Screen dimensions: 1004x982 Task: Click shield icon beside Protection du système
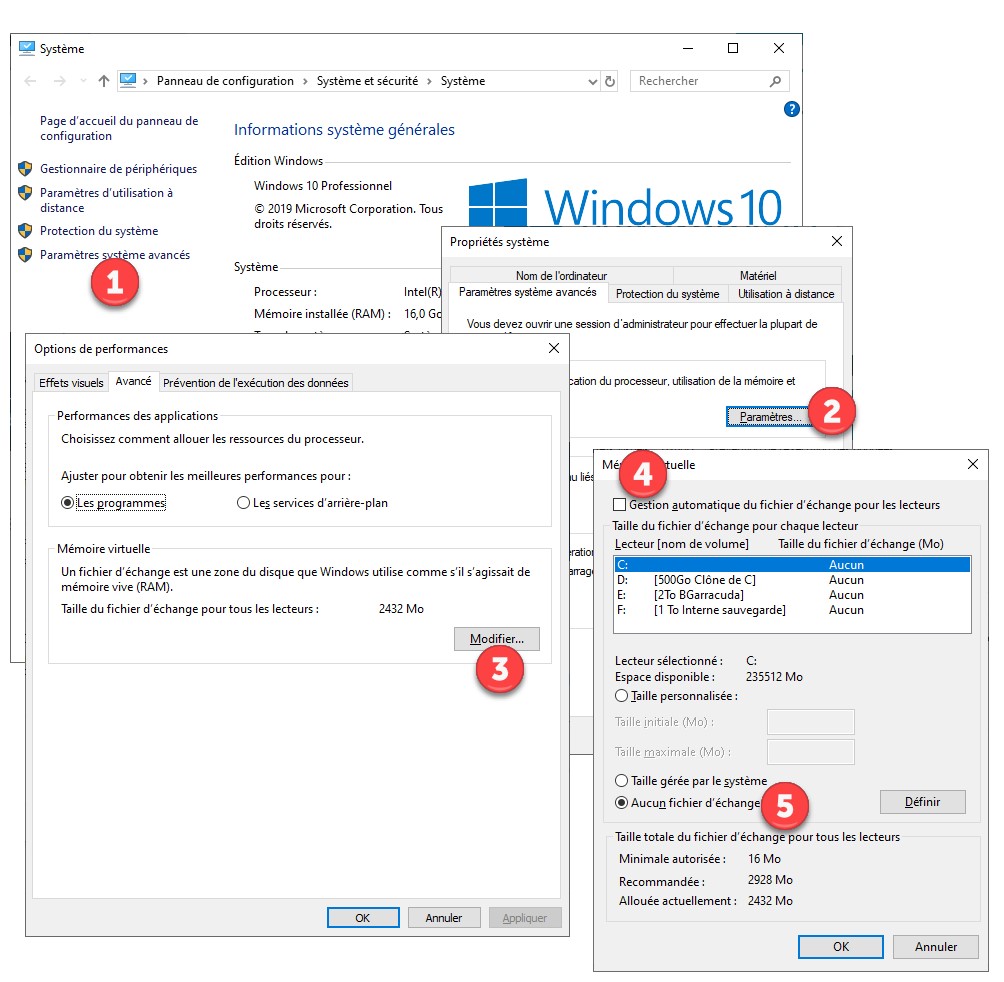[25, 230]
